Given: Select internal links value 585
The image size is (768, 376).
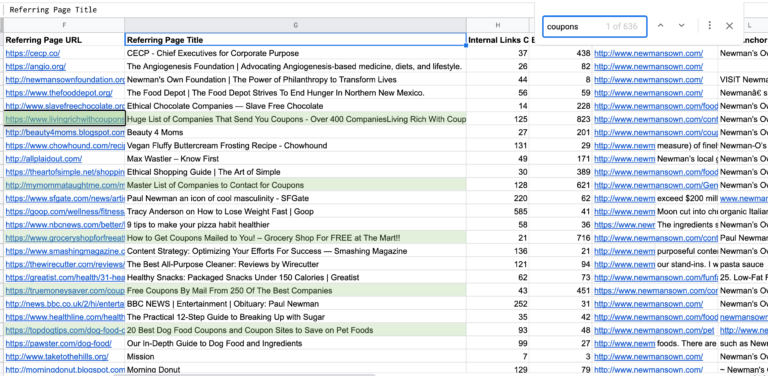Looking at the screenshot, I should point(498,212).
